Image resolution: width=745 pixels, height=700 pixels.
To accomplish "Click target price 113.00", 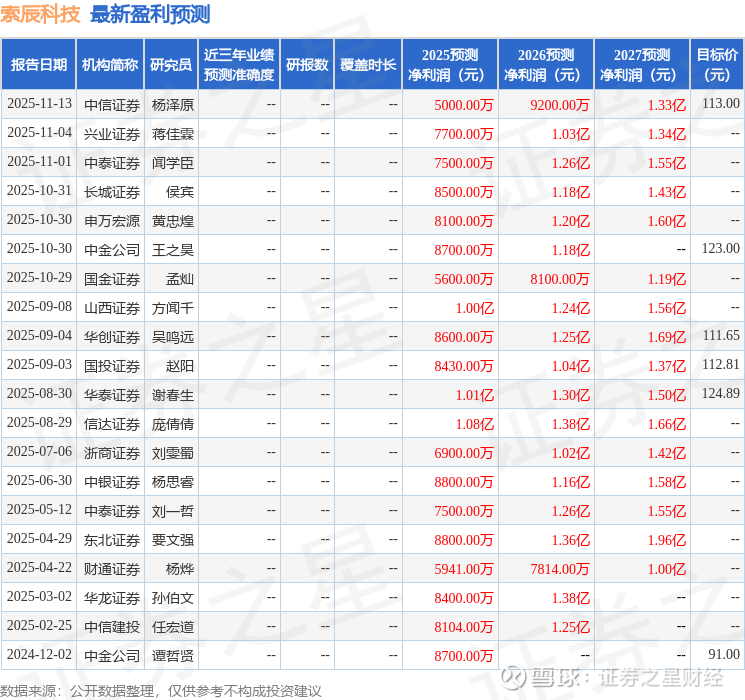I will [x=721, y=104].
